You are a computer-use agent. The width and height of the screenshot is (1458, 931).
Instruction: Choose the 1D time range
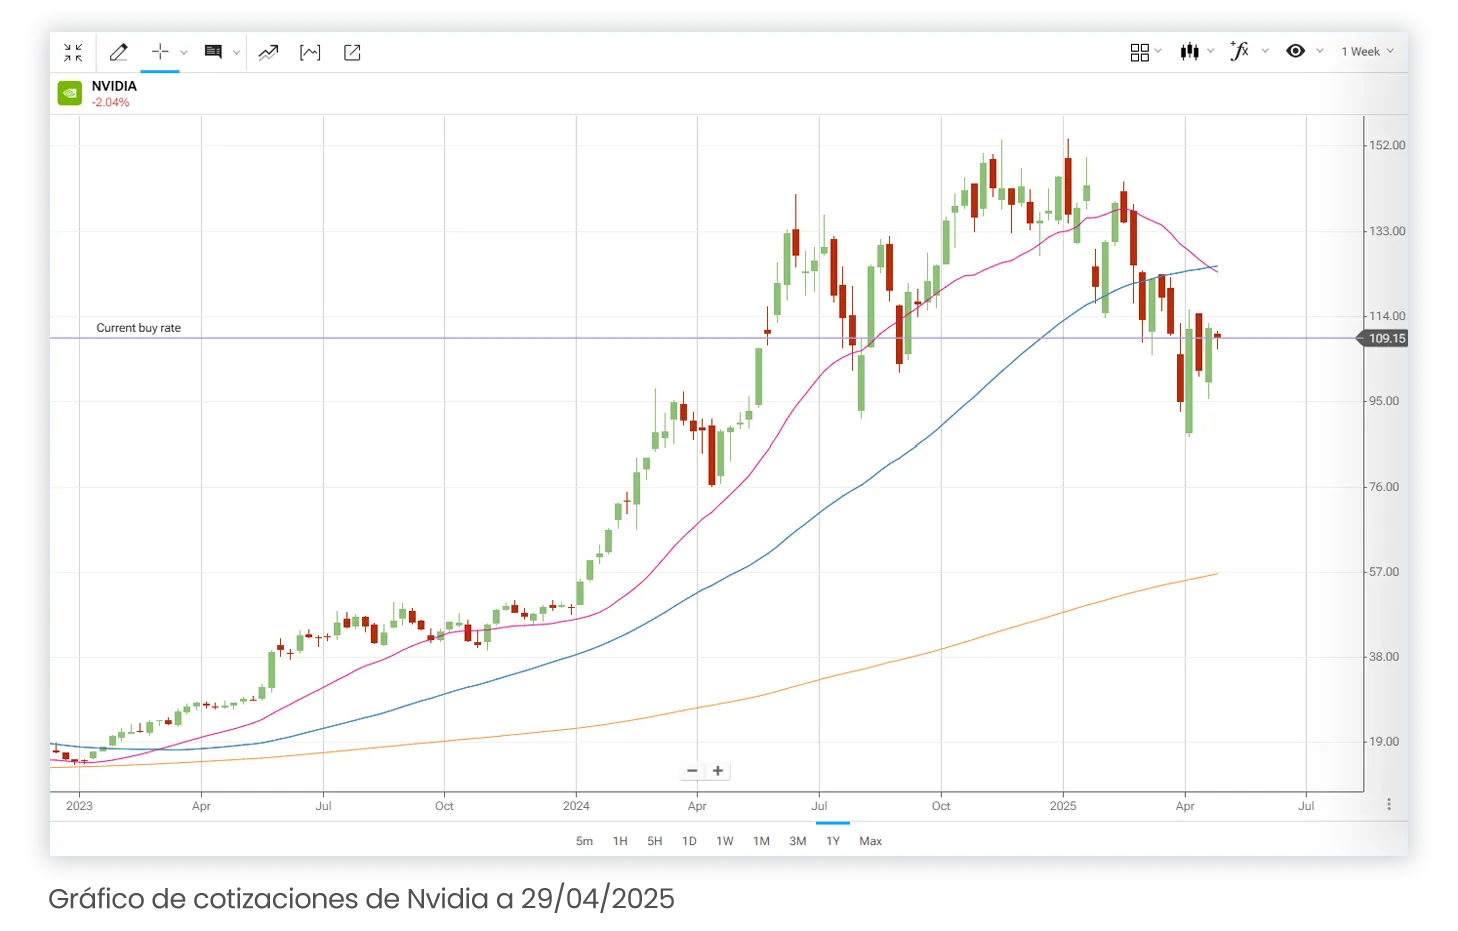coord(689,841)
